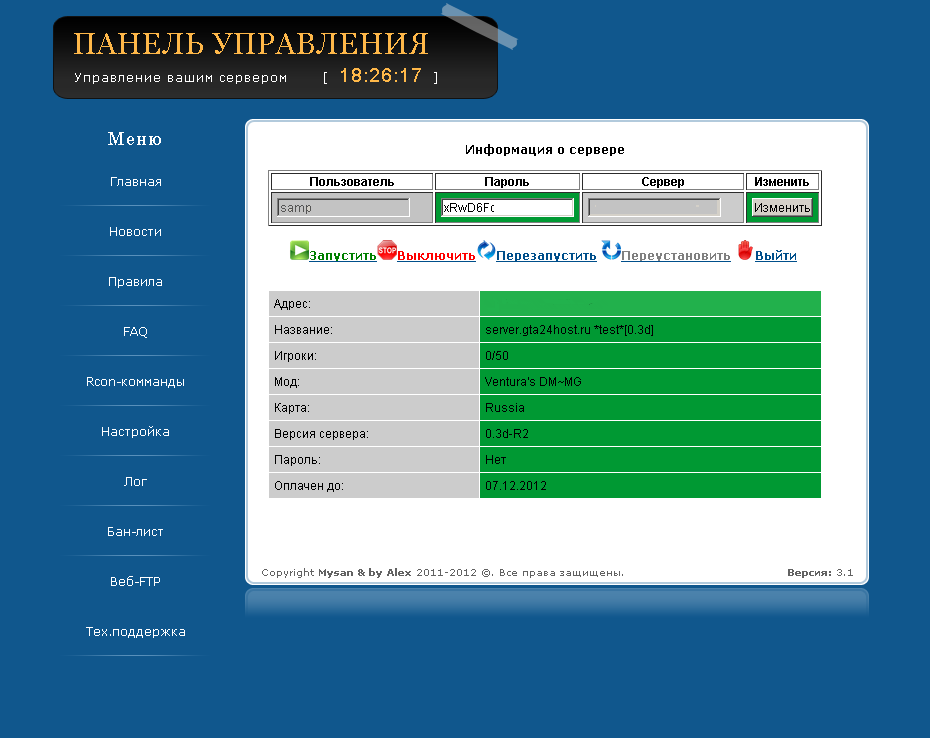Open the Новости menu item
Screen dimensions: 930x738
(x=135, y=232)
